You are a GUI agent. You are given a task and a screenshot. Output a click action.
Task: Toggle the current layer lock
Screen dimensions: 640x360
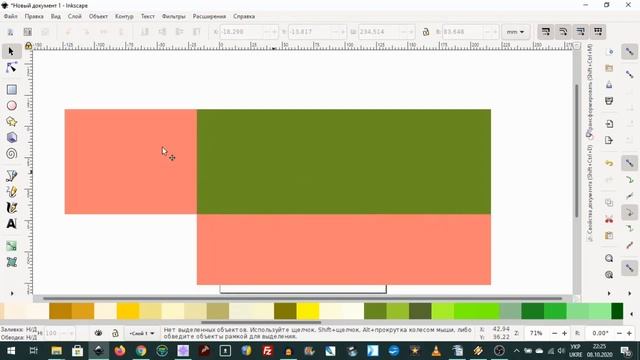[x=115, y=333]
